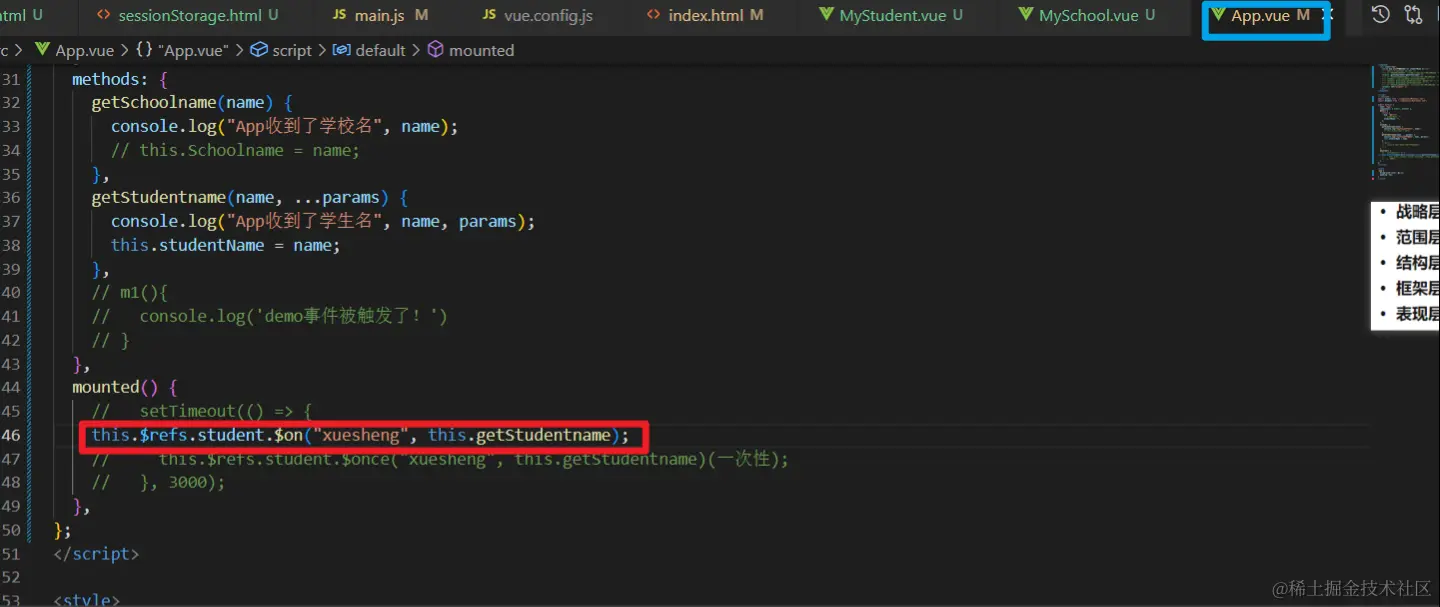The width and height of the screenshot is (1440, 607).
Task: Click 'this.studentName = name;' statement
Action: point(226,245)
